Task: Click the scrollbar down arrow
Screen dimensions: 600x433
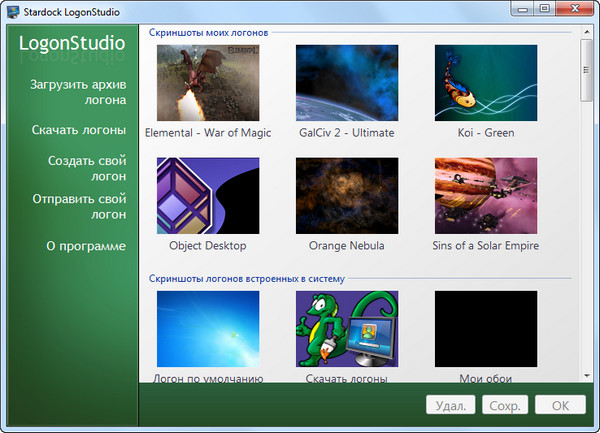Action: tap(587, 376)
